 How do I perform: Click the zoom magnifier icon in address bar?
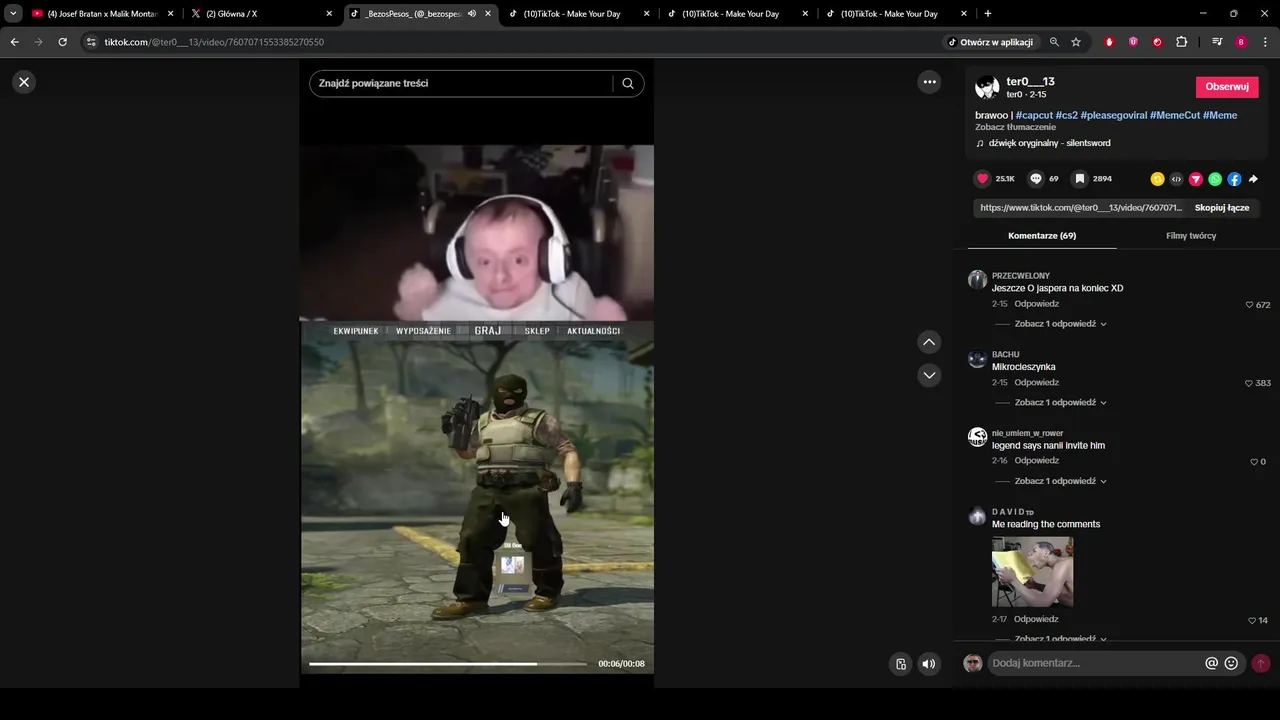pyautogui.click(x=1054, y=42)
